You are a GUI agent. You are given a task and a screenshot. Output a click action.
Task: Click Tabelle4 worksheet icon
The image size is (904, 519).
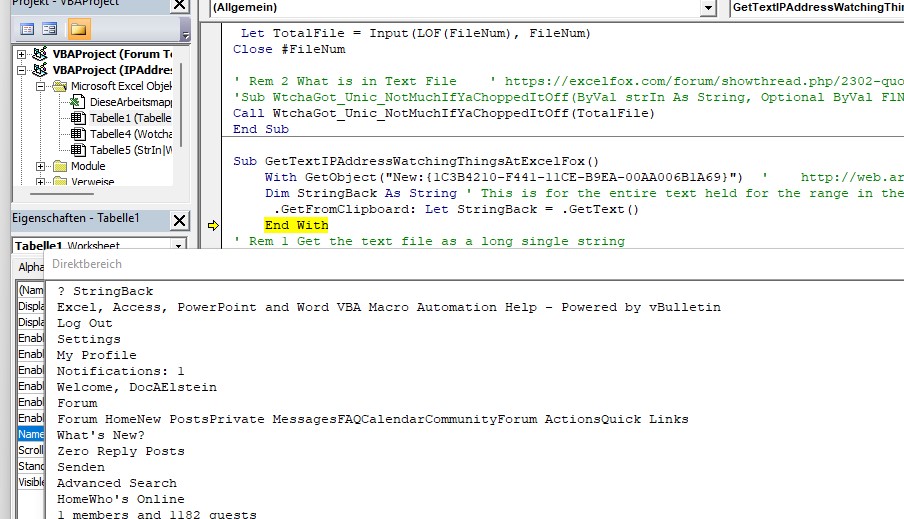78,134
